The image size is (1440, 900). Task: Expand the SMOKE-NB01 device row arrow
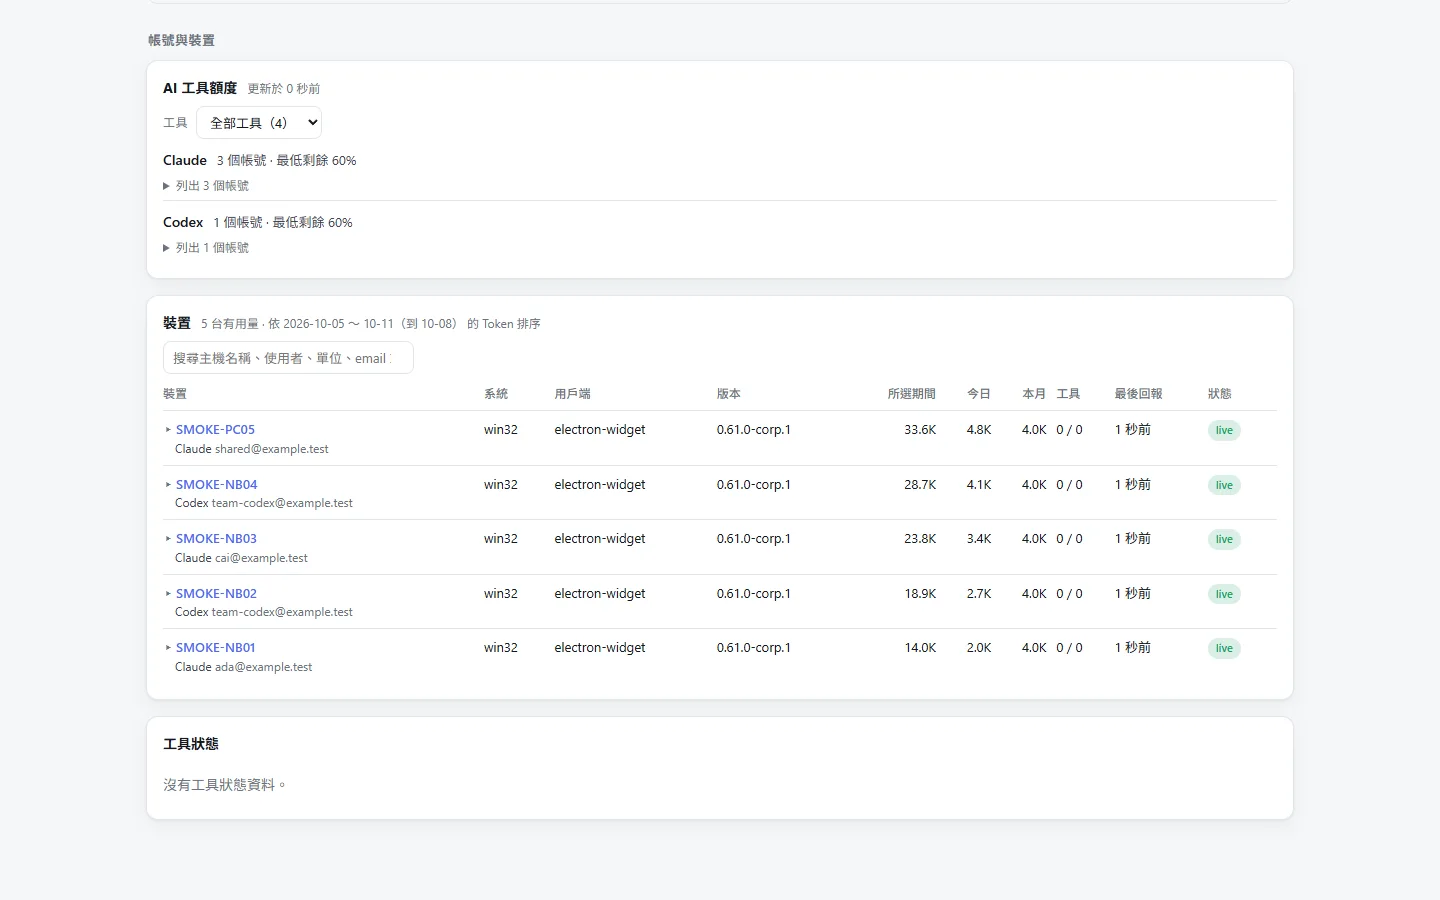168,648
